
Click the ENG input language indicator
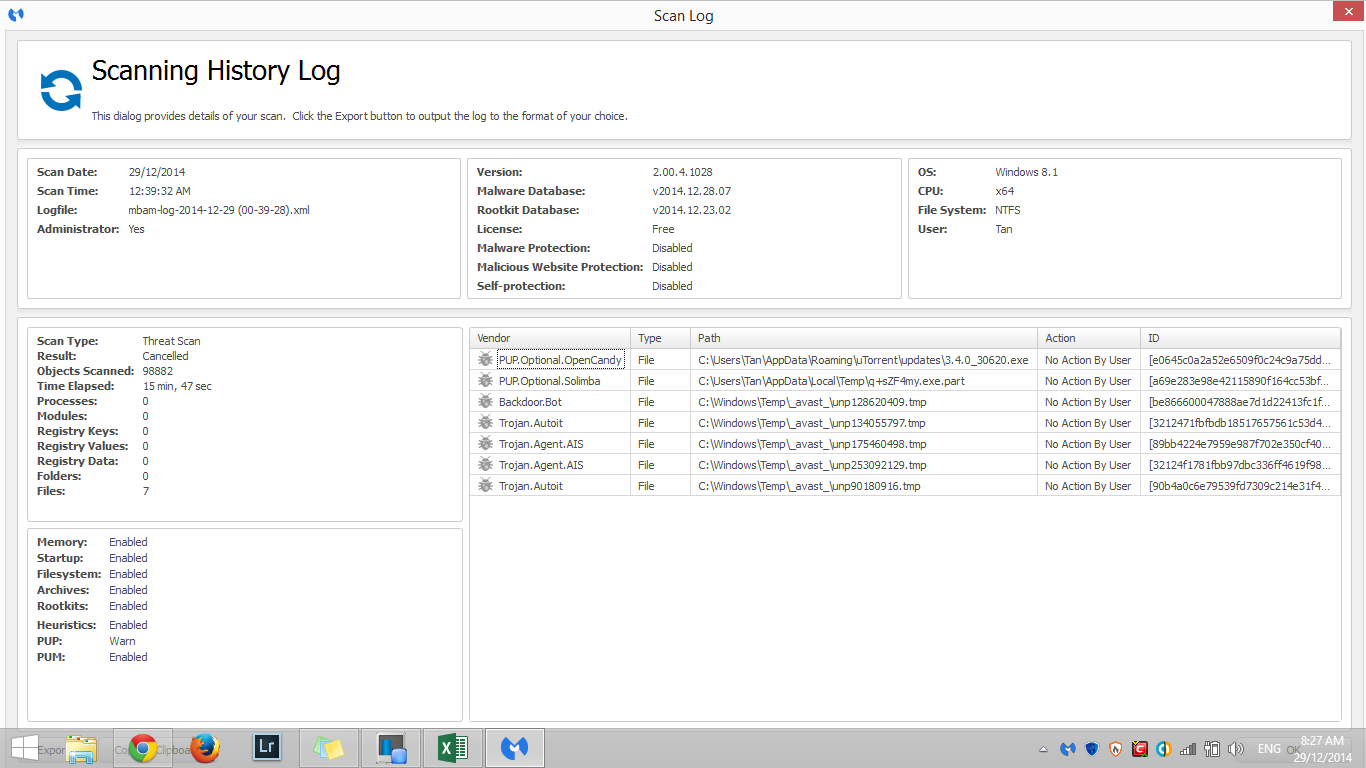(1269, 749)
